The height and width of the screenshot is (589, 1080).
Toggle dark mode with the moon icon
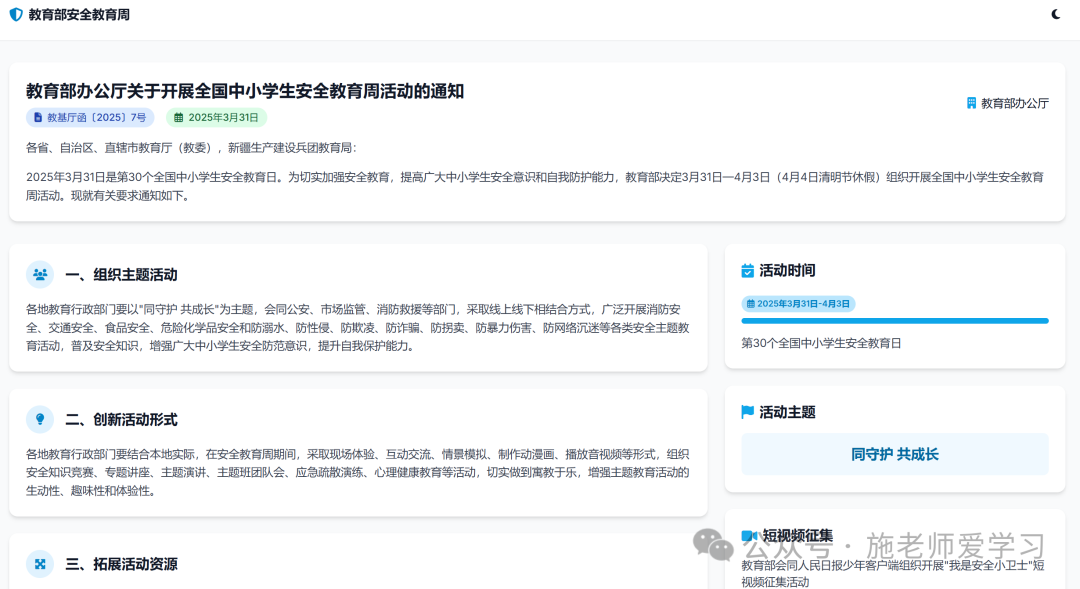tap(1055, 14)
